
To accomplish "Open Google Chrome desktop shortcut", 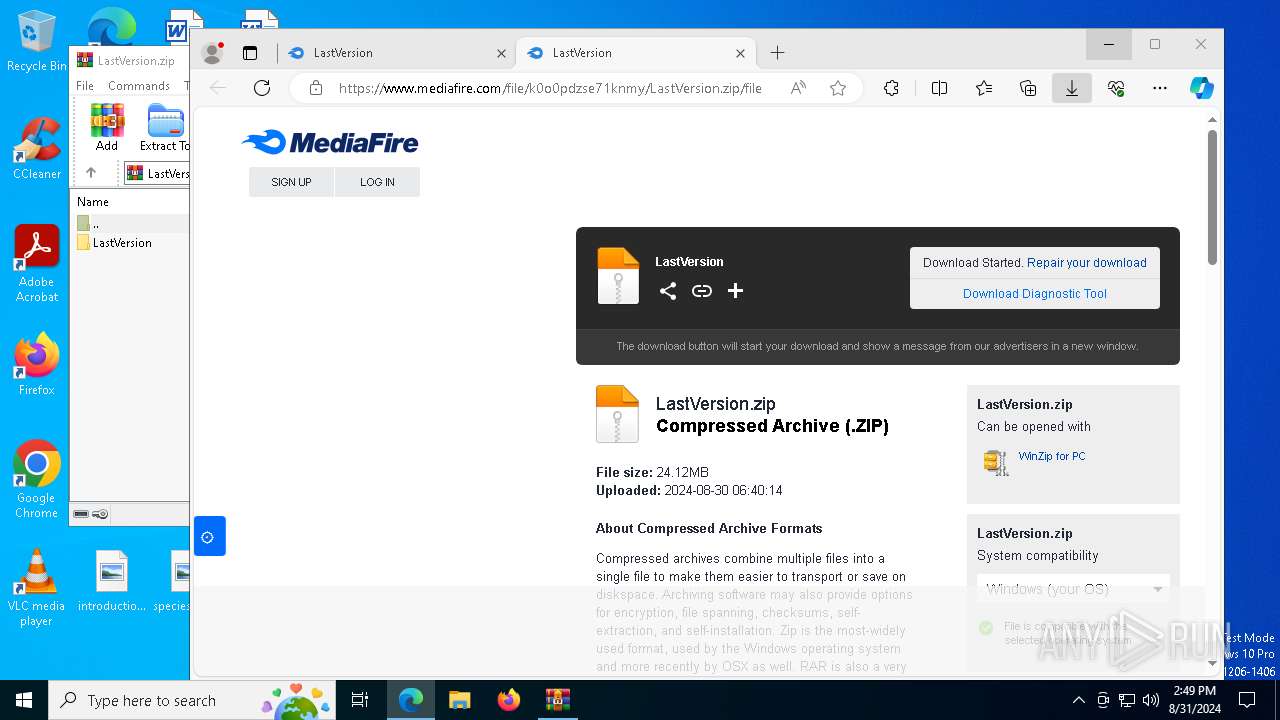I will tap(37, 480).
